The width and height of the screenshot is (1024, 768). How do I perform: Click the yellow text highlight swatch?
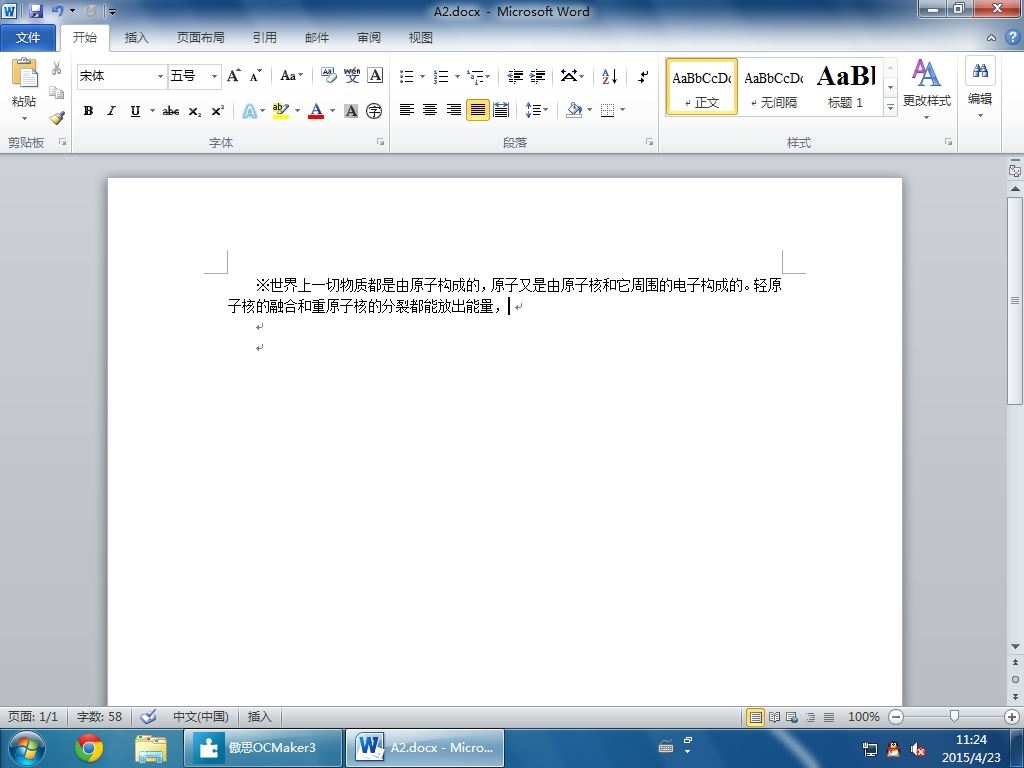tap(281, 111)
